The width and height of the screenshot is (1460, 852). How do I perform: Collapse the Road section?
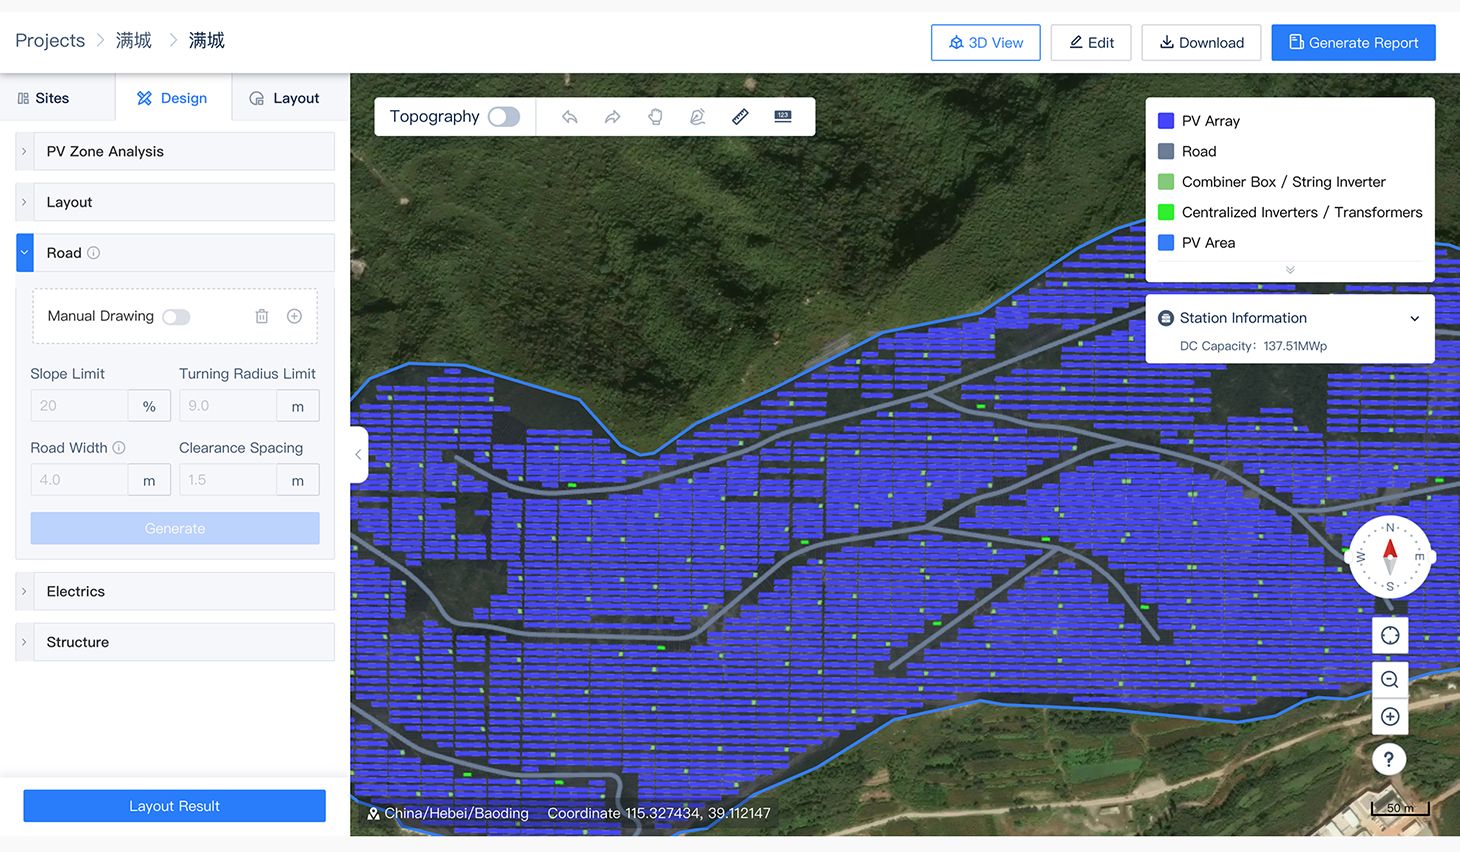[x=25, y=253]
